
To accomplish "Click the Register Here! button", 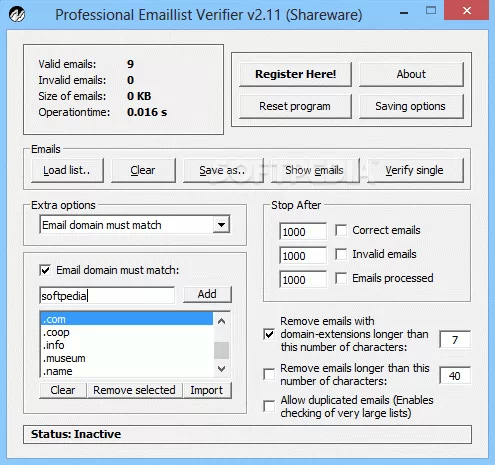I will pyautogui.click(x=295, y=74).
